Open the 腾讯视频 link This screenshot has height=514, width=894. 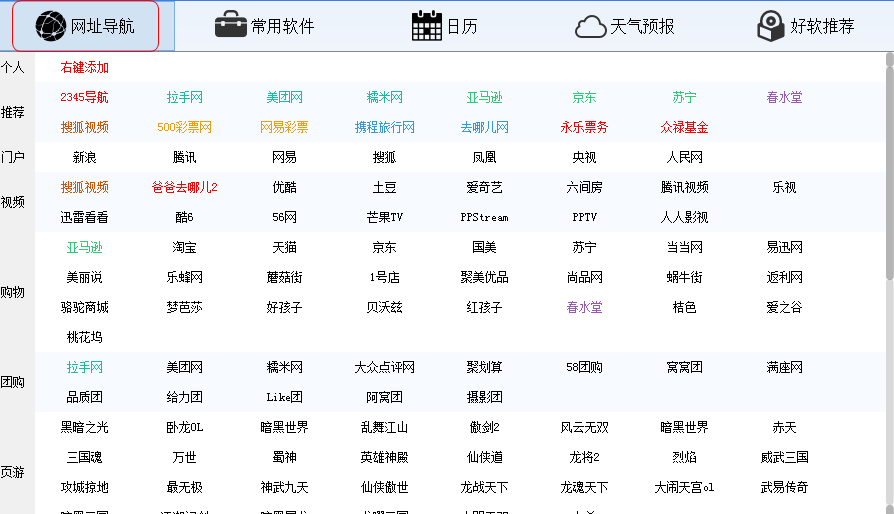pyautogui.click(x=684, y=187)
